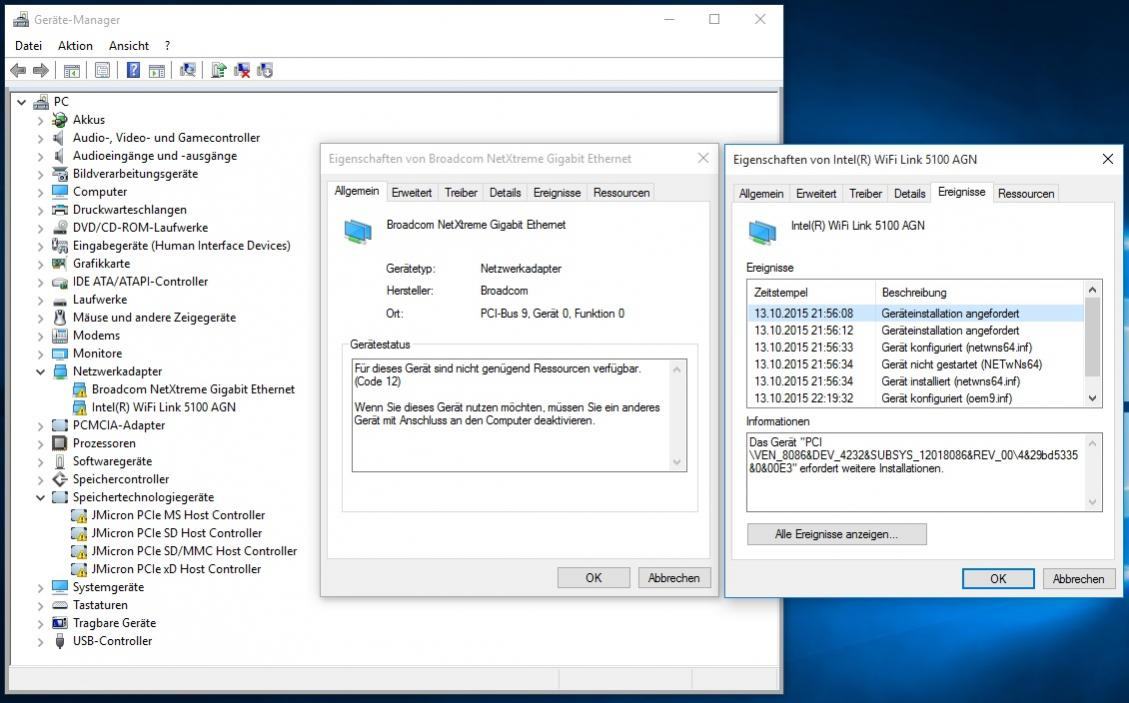Click Alle Ereignisse anzeigen button
This screenshot has width=1129, height=703.
click(837, 534)
